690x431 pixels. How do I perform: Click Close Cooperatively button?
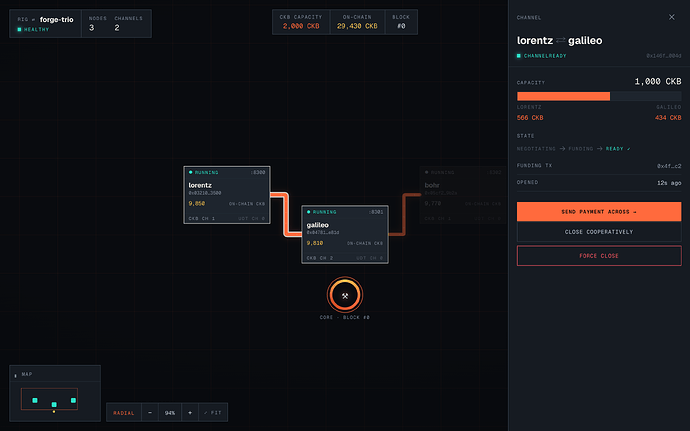(599, 232)
